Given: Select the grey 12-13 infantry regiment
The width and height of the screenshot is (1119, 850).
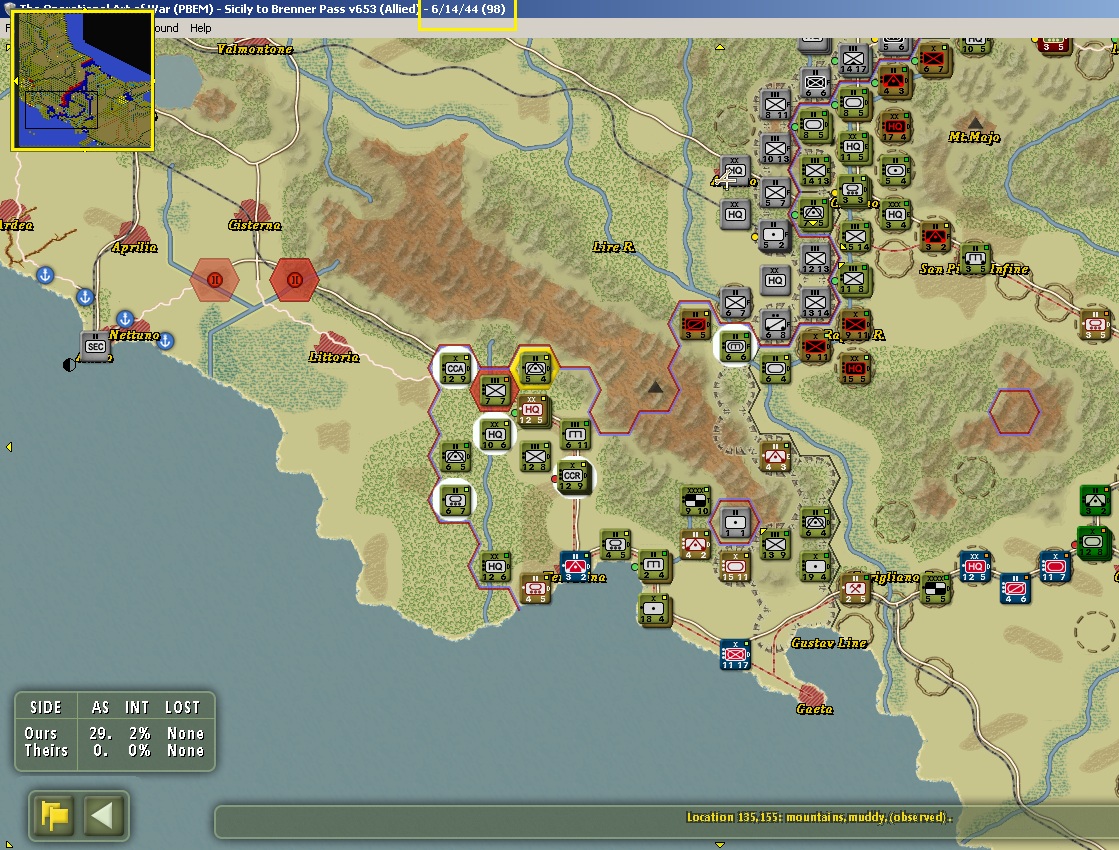Looking at the screenshot, I should click(815, 260).
